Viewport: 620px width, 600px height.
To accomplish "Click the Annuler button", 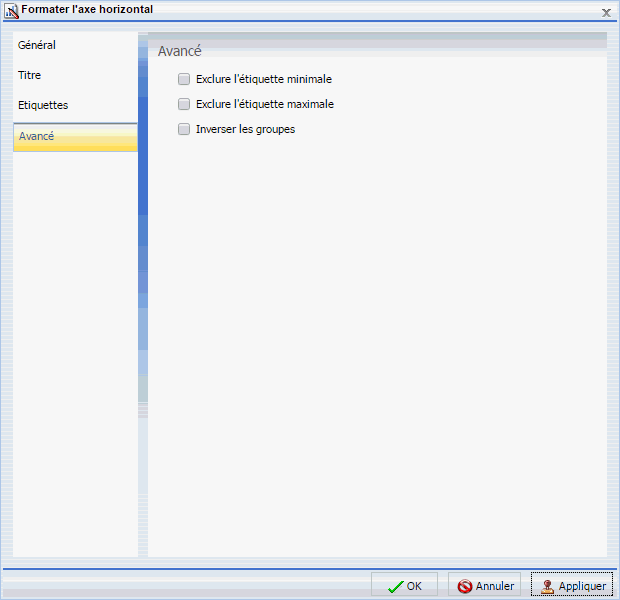I will [484, 585].
